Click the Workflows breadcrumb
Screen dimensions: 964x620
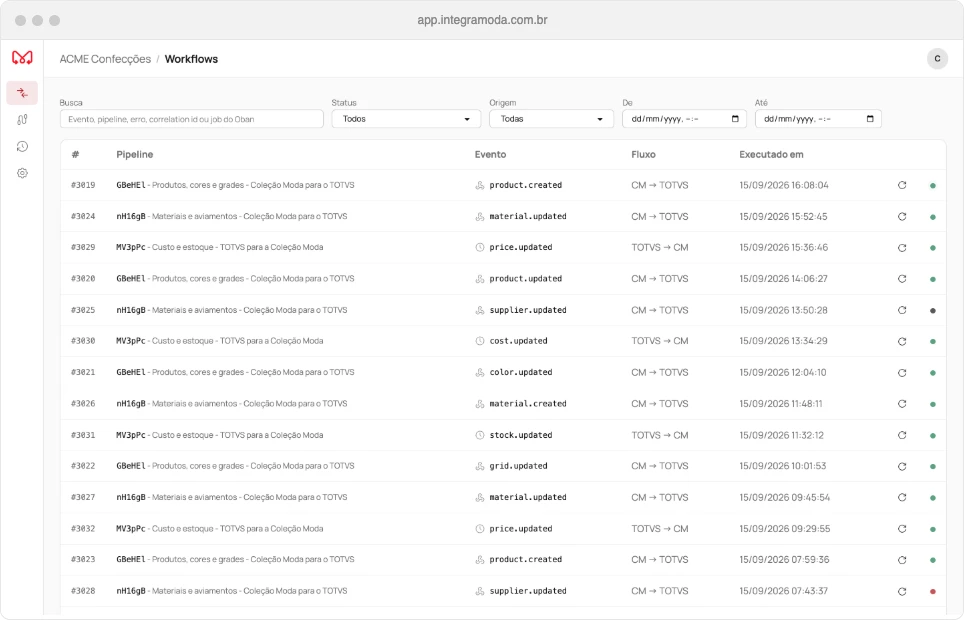[191, 59]
